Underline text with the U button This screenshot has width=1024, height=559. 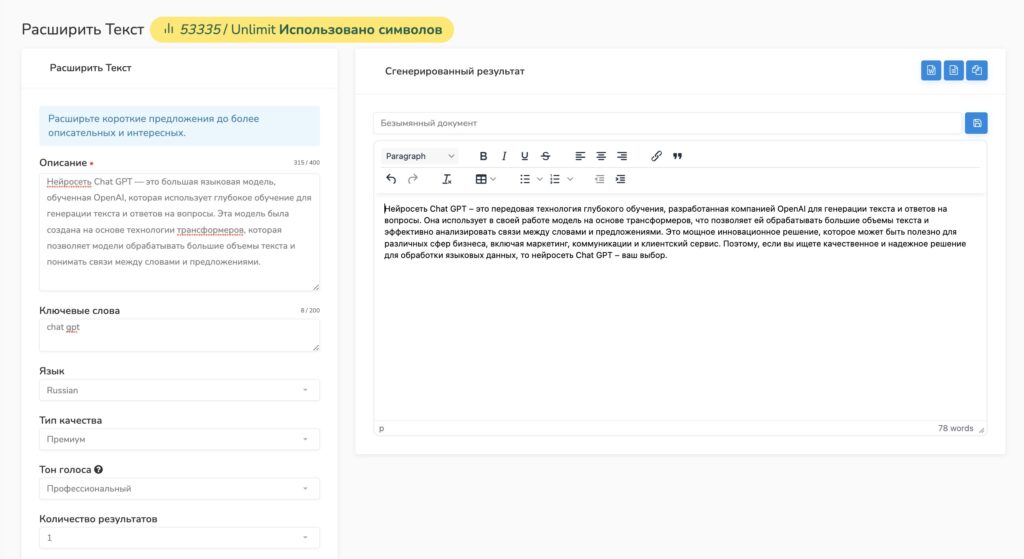524,156
